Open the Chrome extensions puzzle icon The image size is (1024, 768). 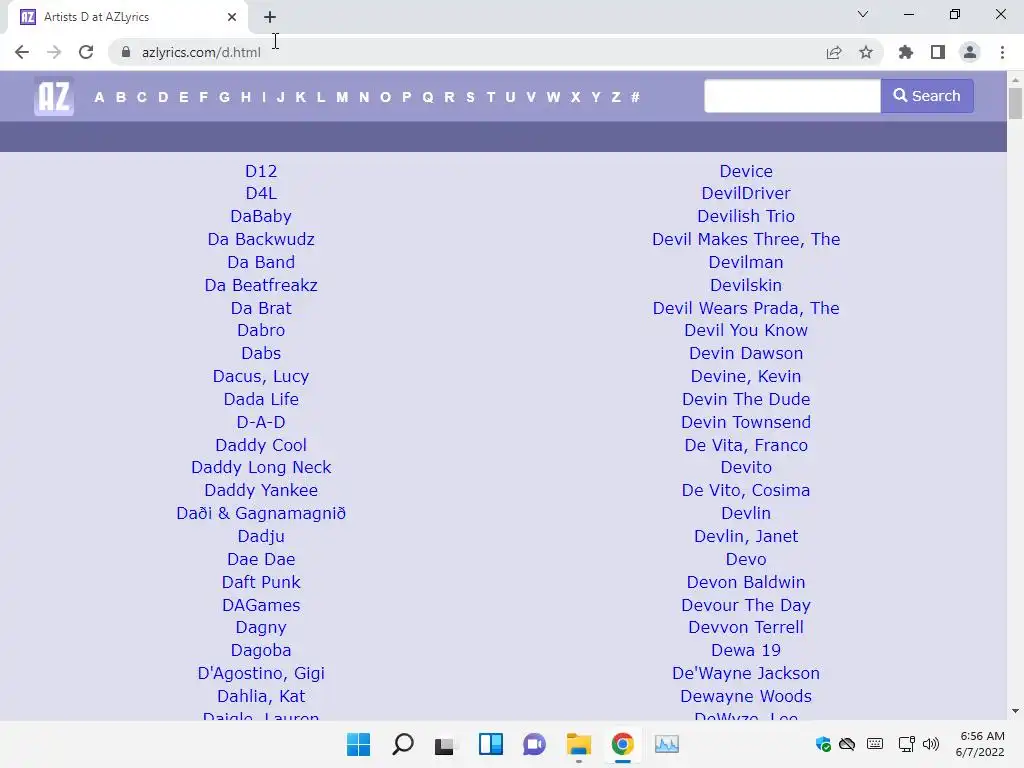pyautogui.click(x=906, y=52)
